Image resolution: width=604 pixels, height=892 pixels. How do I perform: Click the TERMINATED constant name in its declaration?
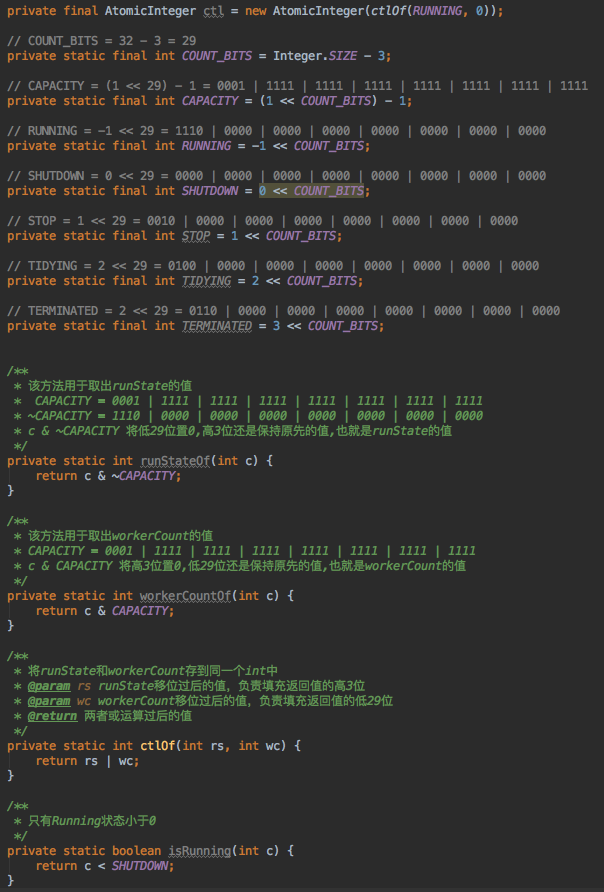point(217,325)
